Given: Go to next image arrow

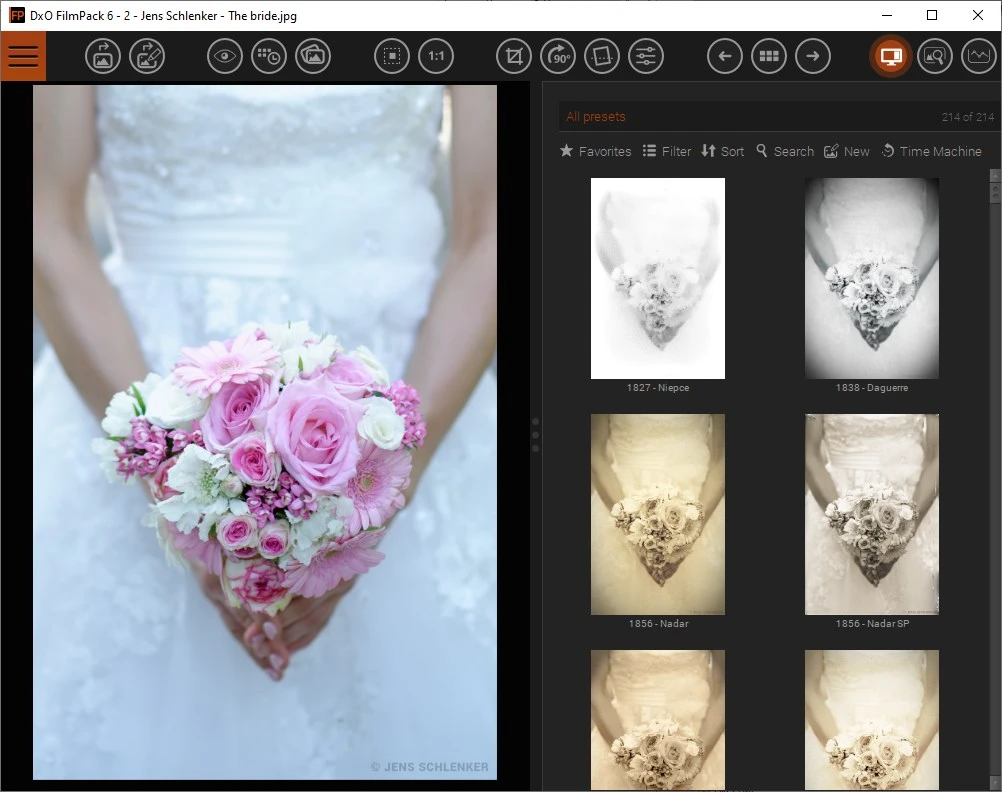Looking at the screenshot, I should pyautogui.click(x=813, y=56).
